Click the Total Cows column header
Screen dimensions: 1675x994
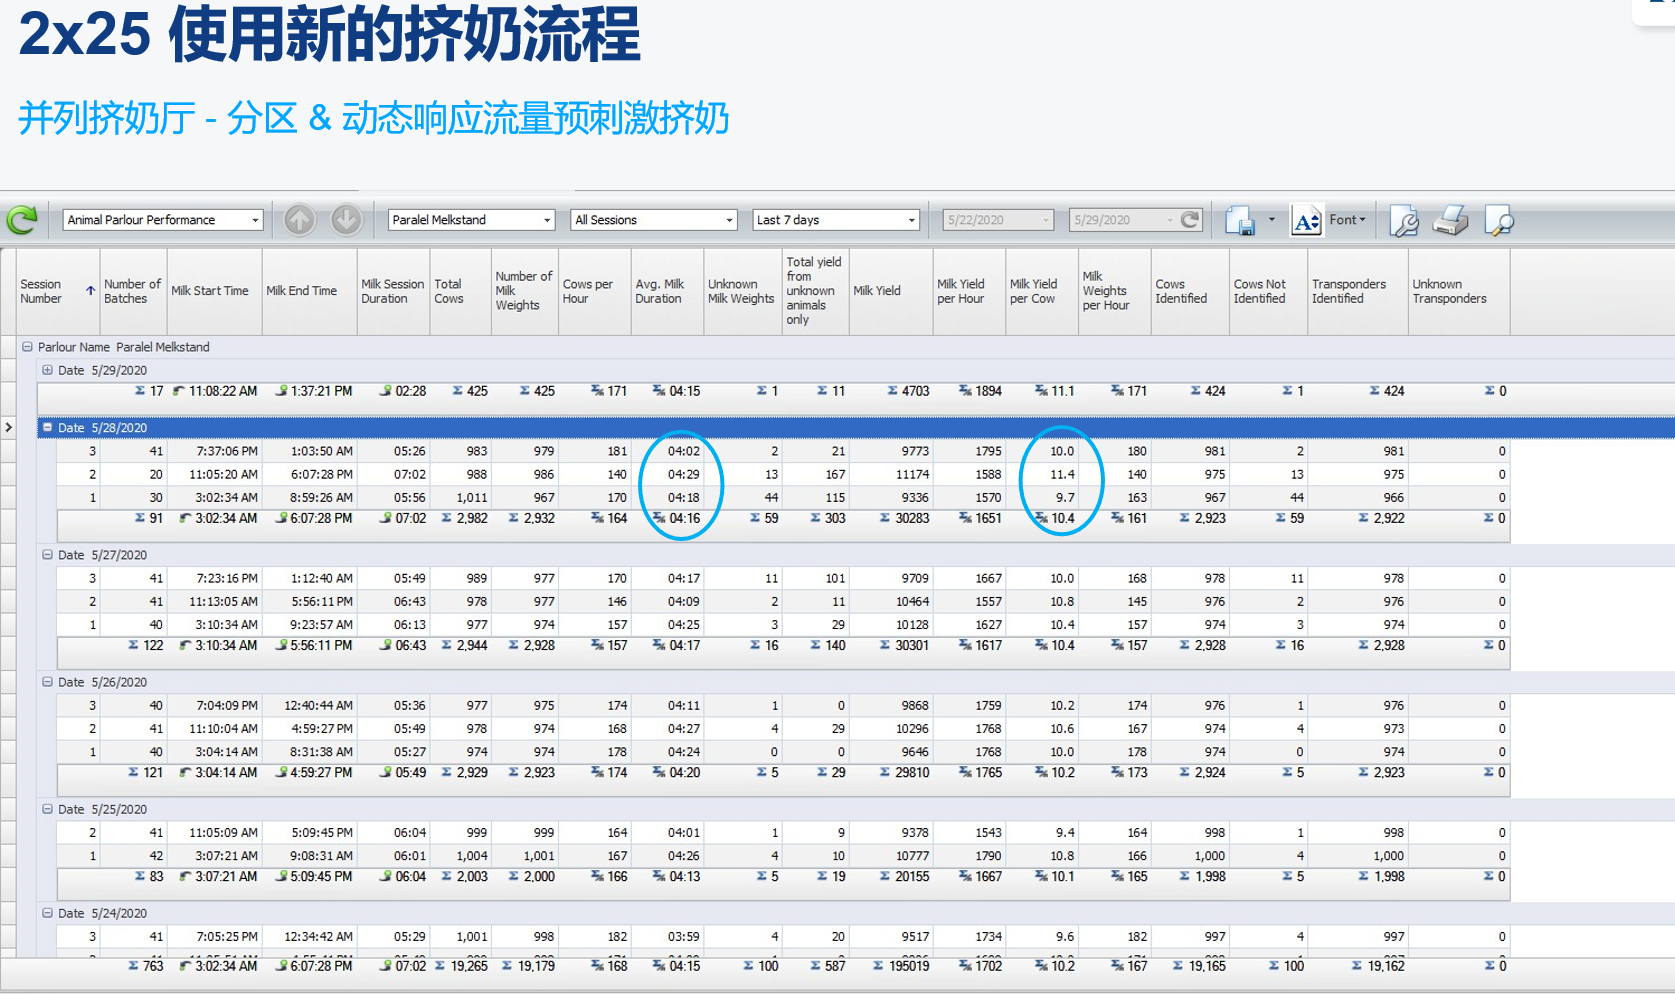pyautogui.click(x=460, y=291)
